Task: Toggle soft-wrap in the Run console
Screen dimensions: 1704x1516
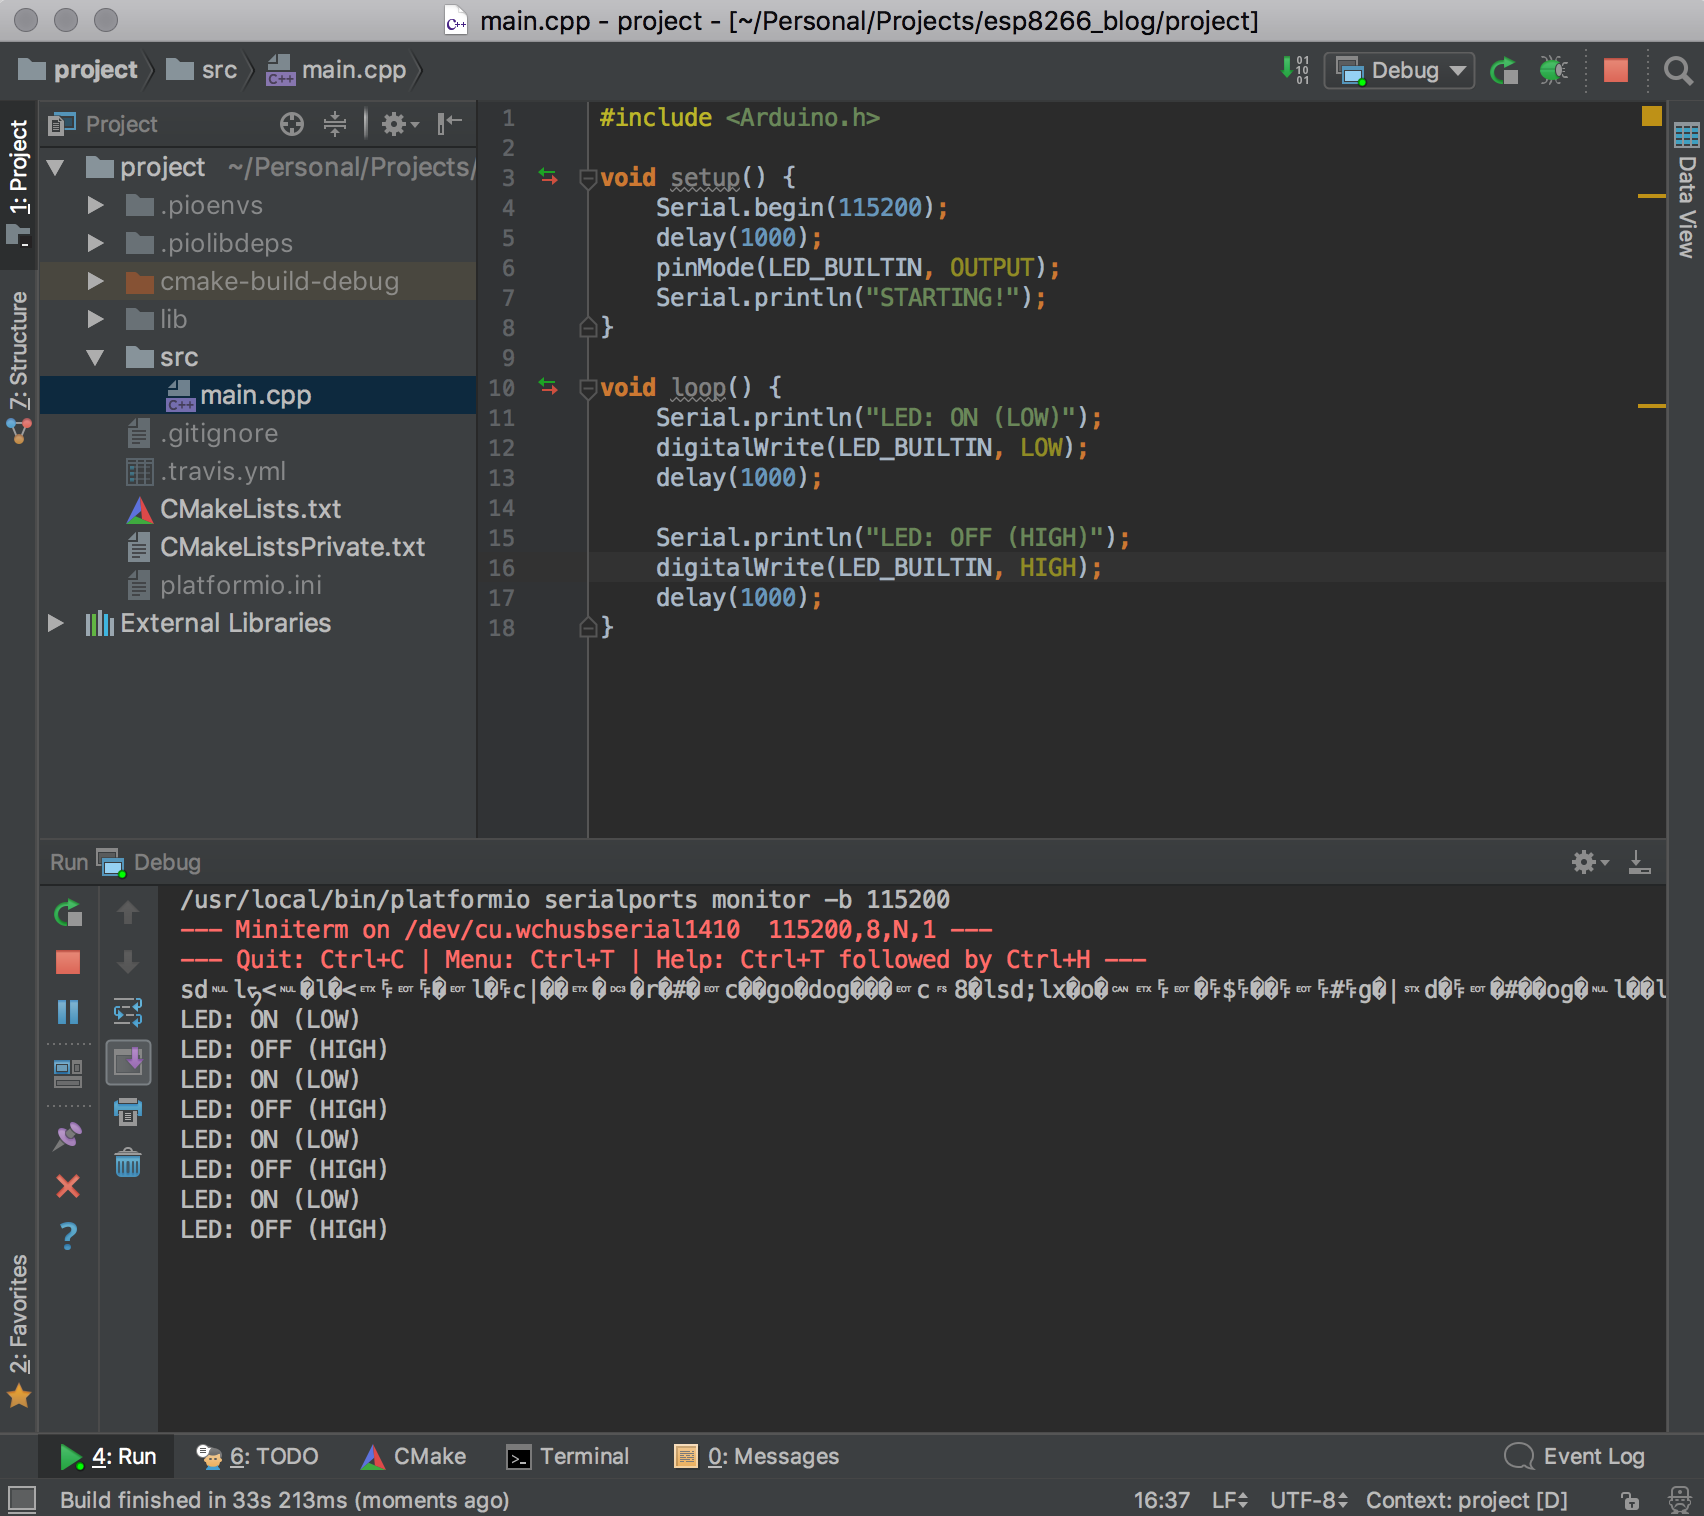Action: pyautogui.click(x=128, y=1013)
